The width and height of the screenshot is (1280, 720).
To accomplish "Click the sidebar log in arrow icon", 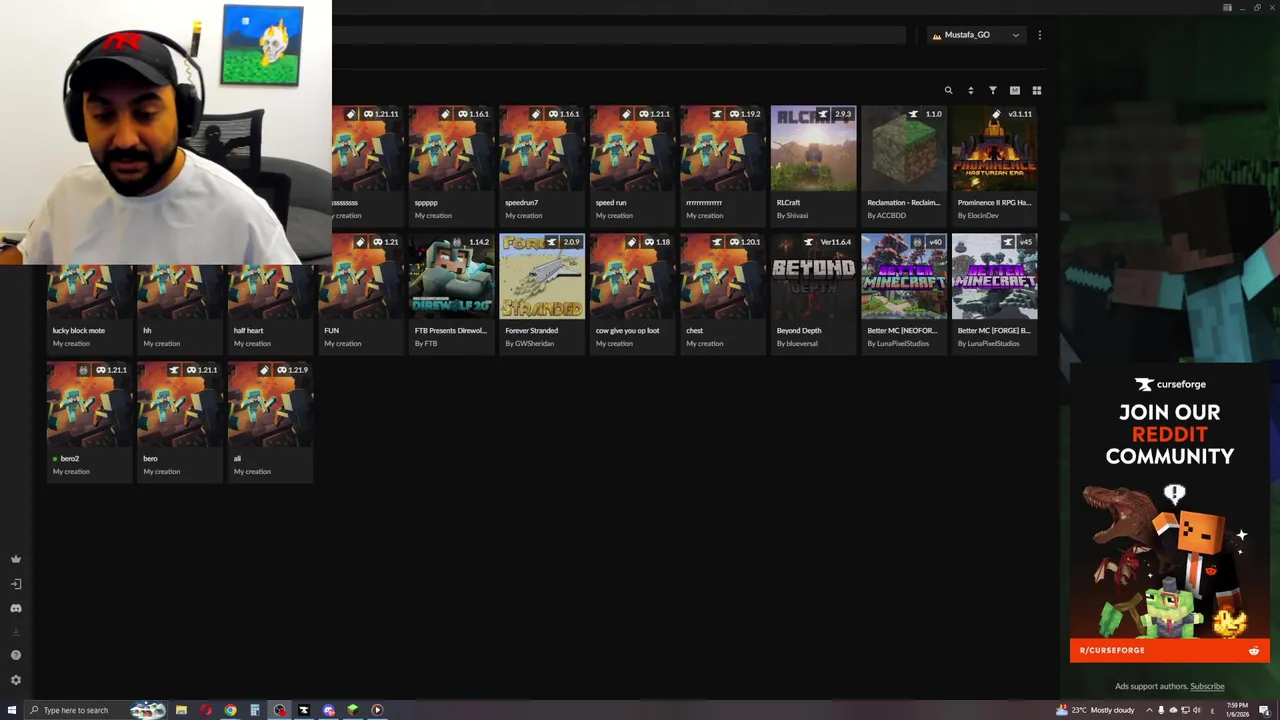I will pyautogui.click(x=15, y=584).
